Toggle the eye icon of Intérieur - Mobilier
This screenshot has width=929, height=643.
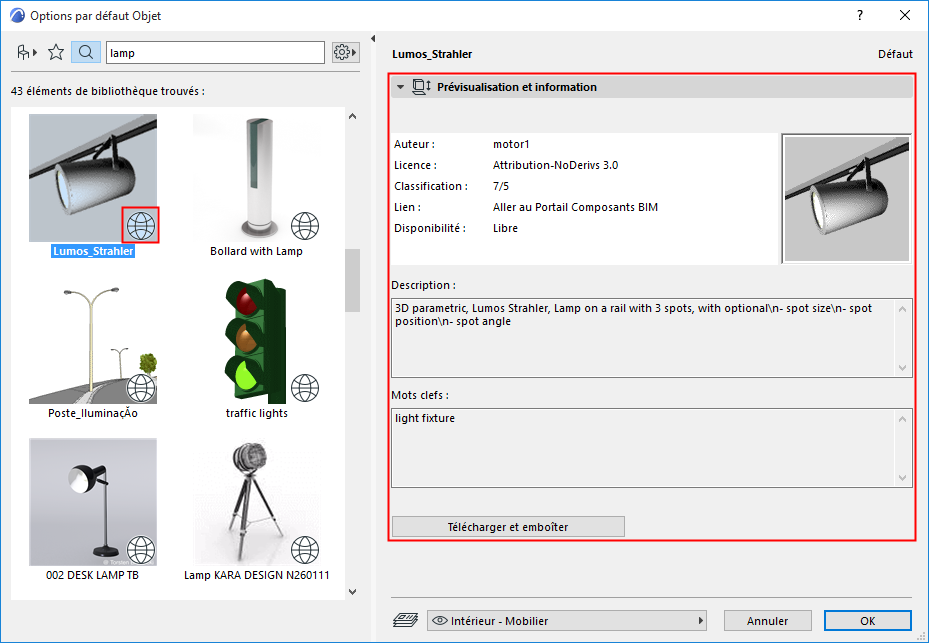[x=440, y=620]
